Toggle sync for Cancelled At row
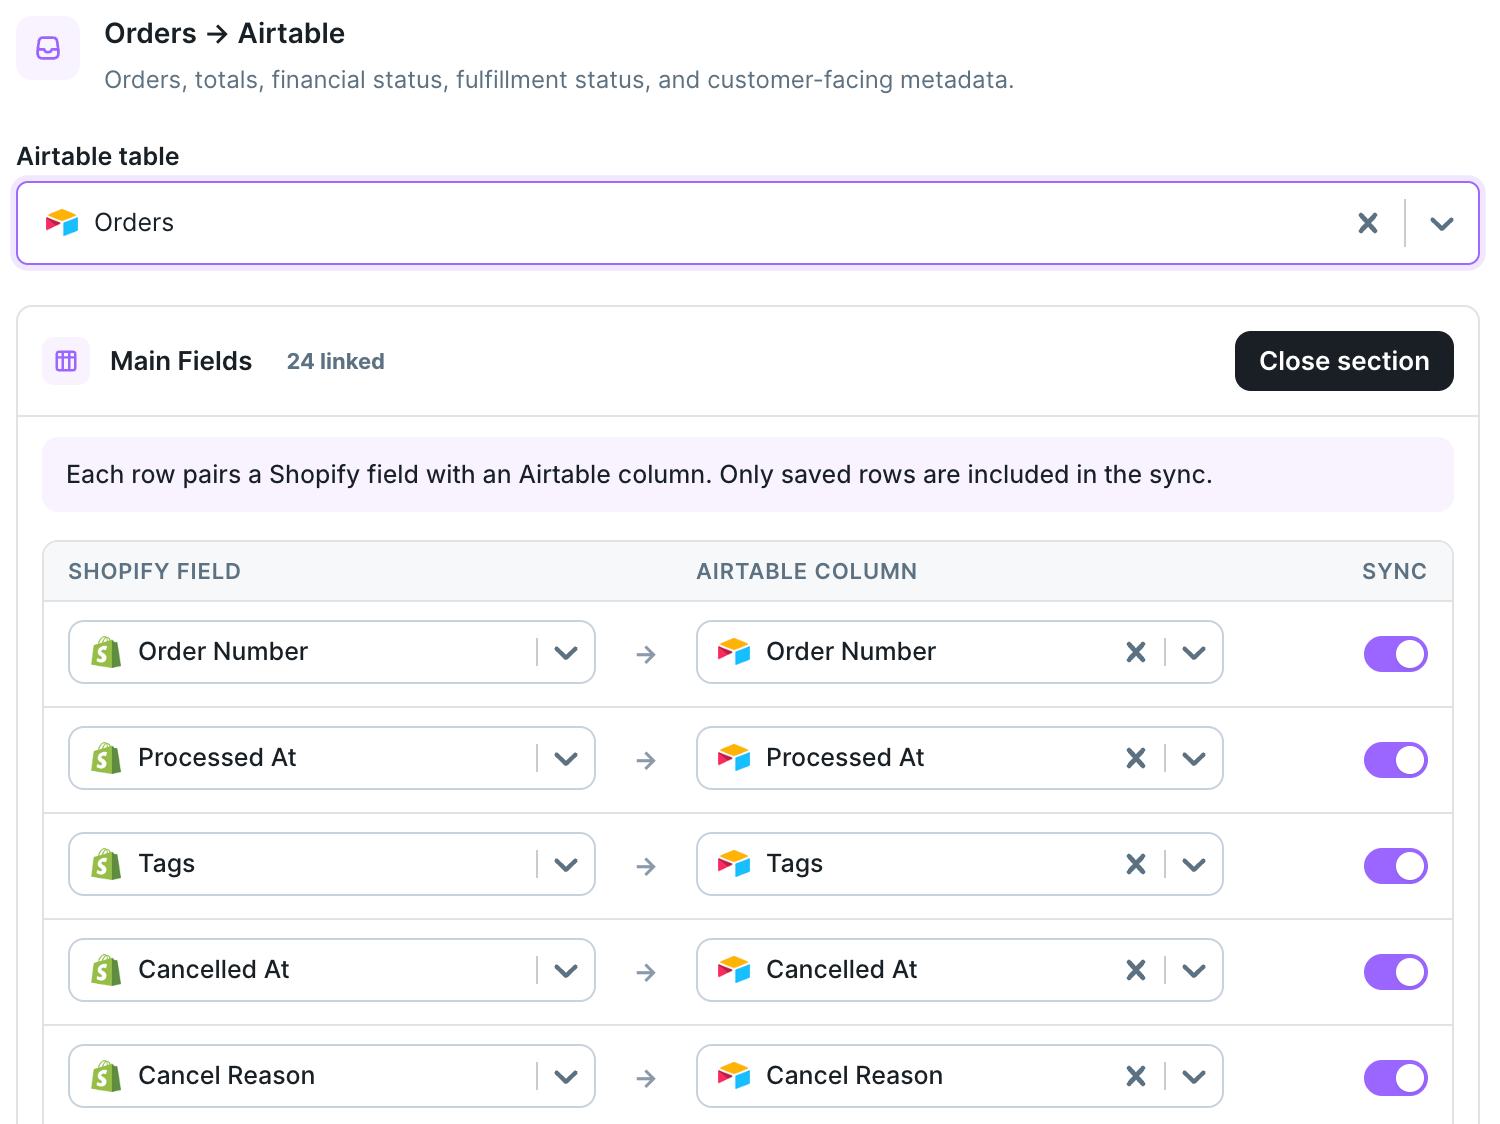The image size is (1500, 1124). [x=1395, y=972]
